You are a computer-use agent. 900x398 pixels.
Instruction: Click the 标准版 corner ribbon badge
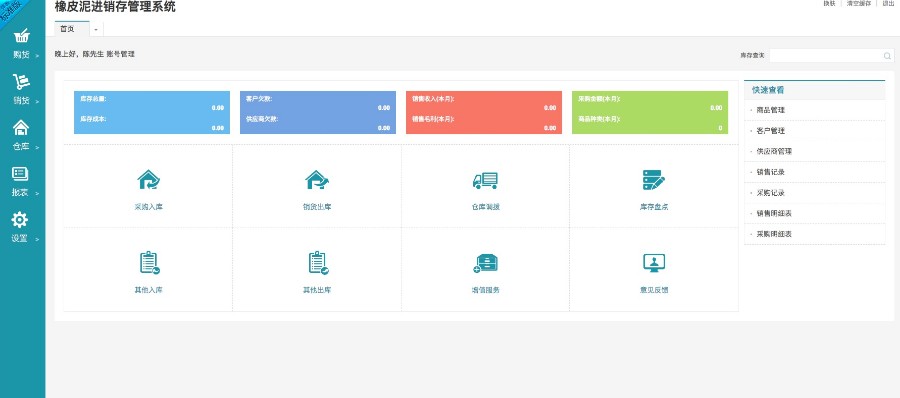pos(10,10)
